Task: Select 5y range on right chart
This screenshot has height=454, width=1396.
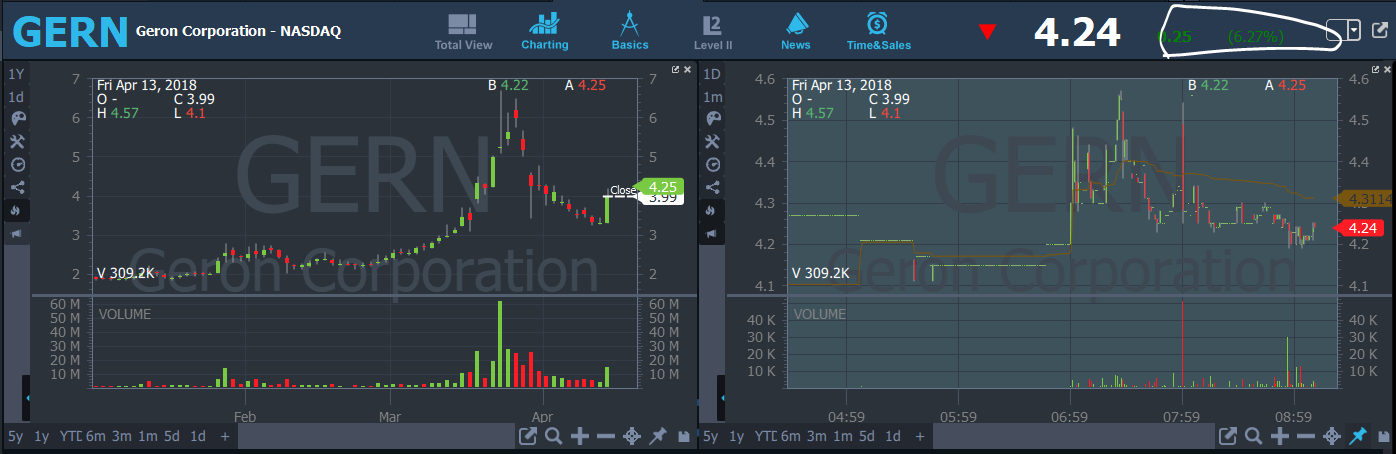Action: tap(711, 436)
